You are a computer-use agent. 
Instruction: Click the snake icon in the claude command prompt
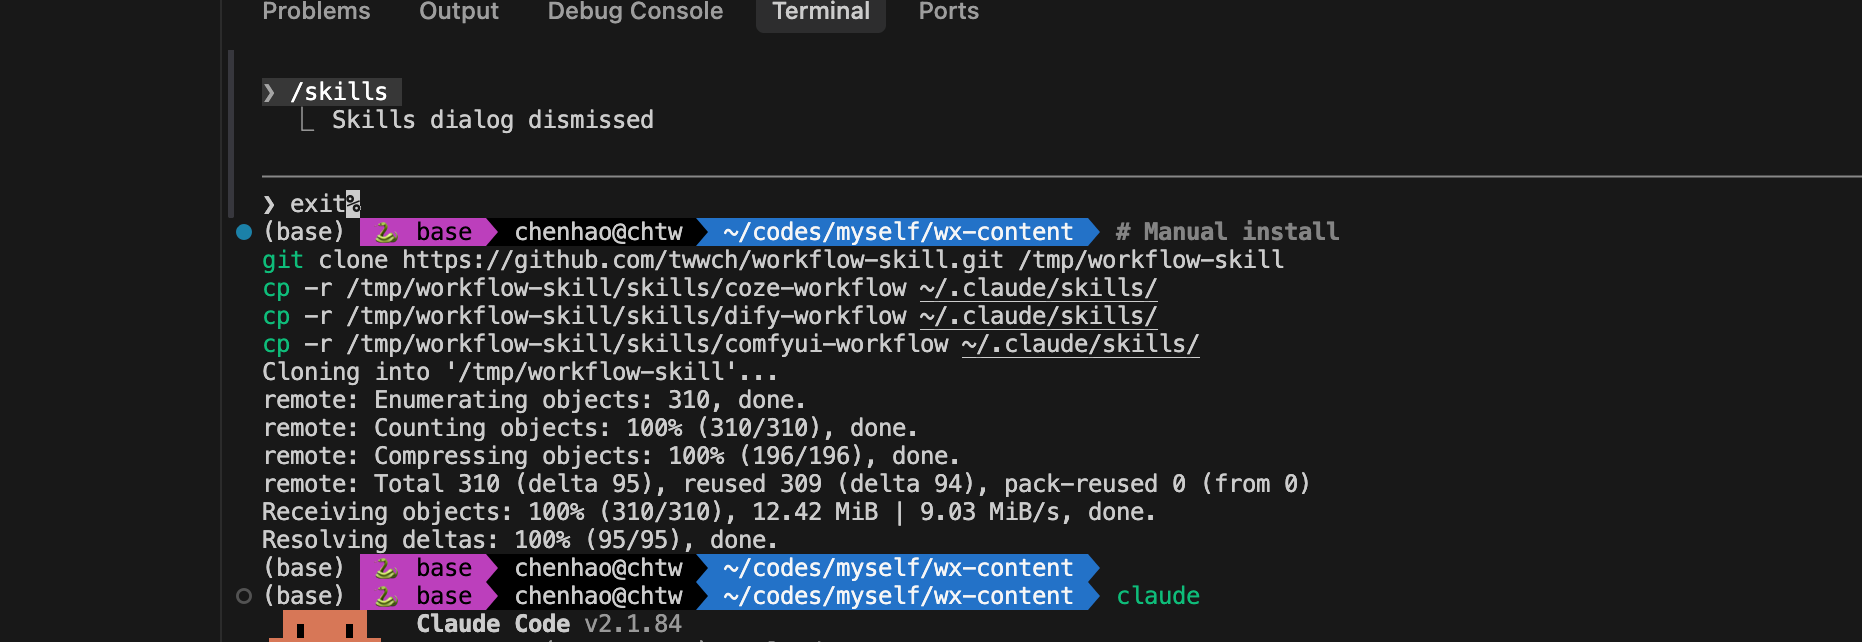coord(386,597)
